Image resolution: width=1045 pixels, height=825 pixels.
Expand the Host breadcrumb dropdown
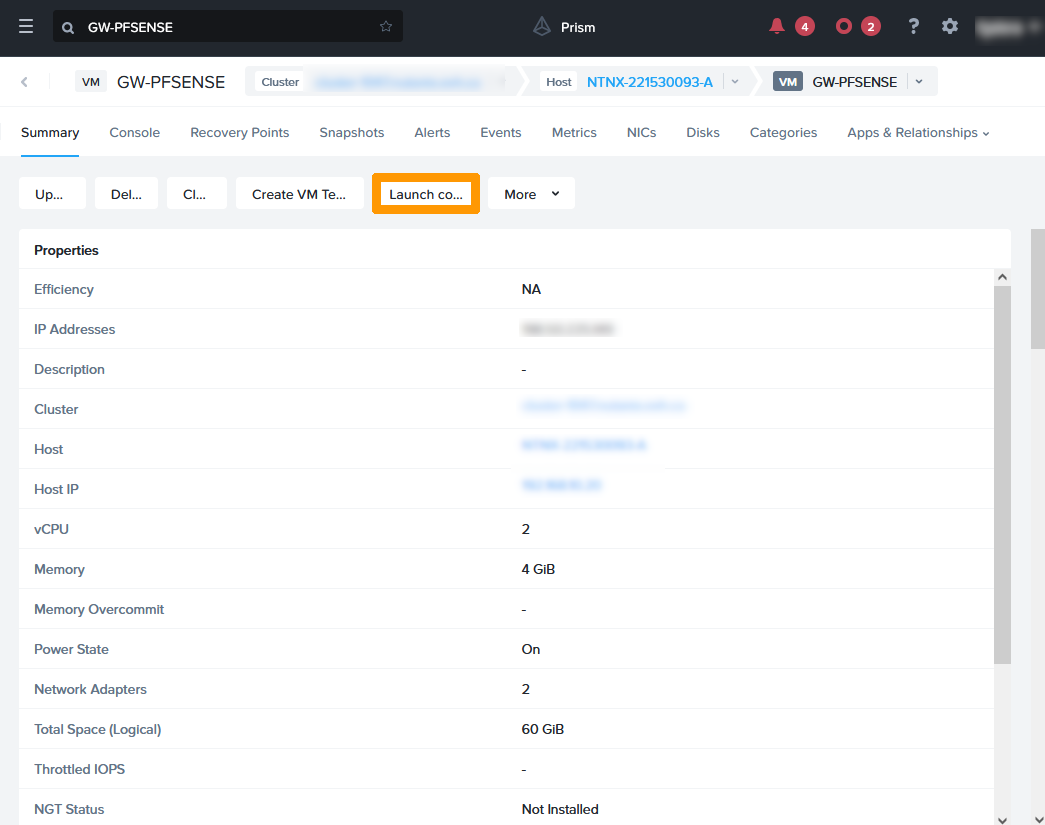point(735,82)
